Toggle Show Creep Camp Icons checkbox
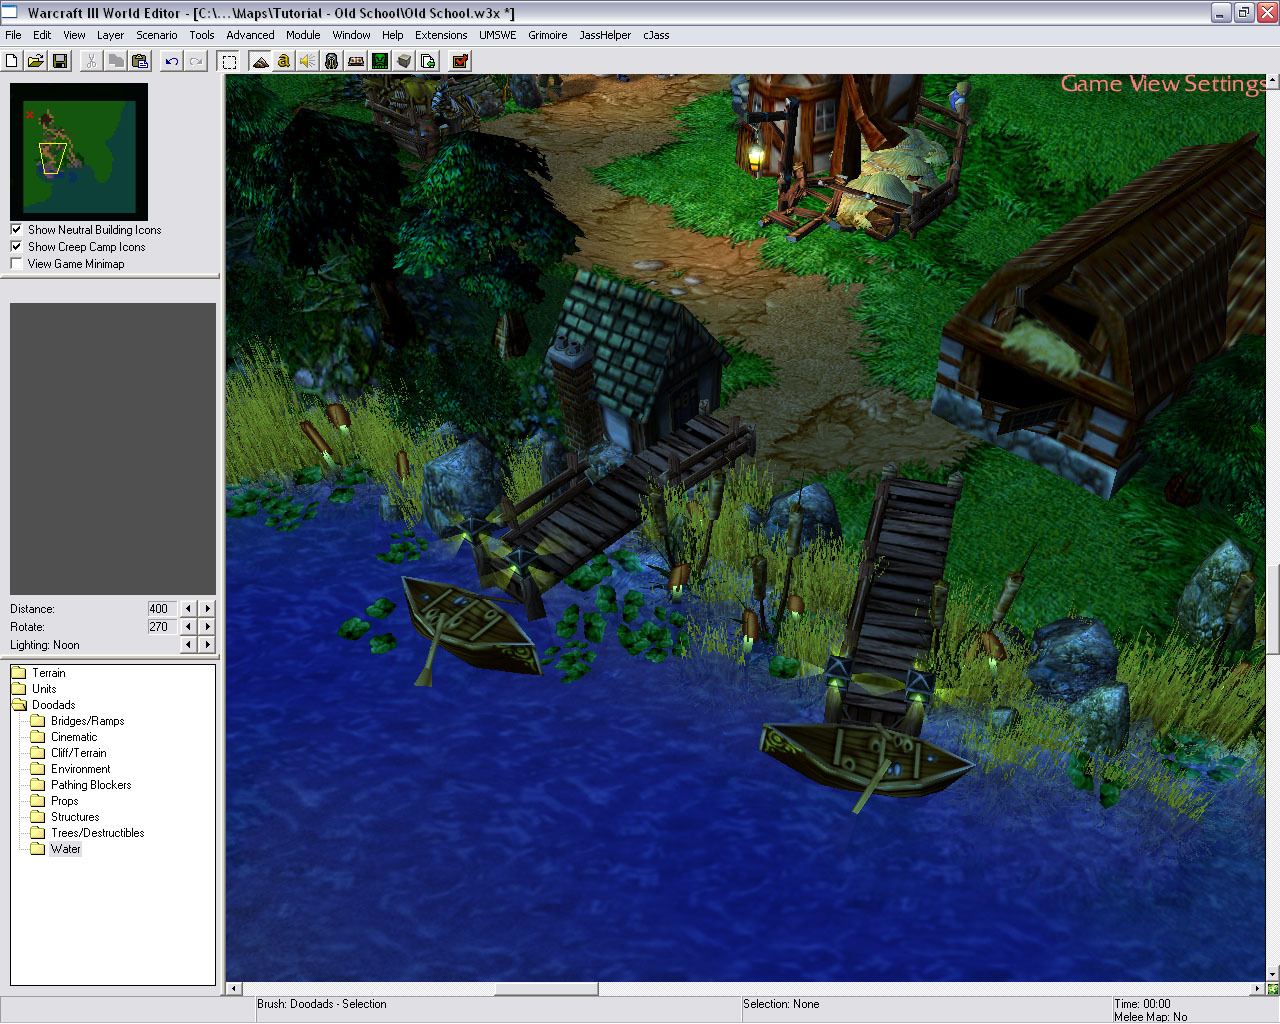Viewport: 1280px width, 1024px height. [16, 246]
